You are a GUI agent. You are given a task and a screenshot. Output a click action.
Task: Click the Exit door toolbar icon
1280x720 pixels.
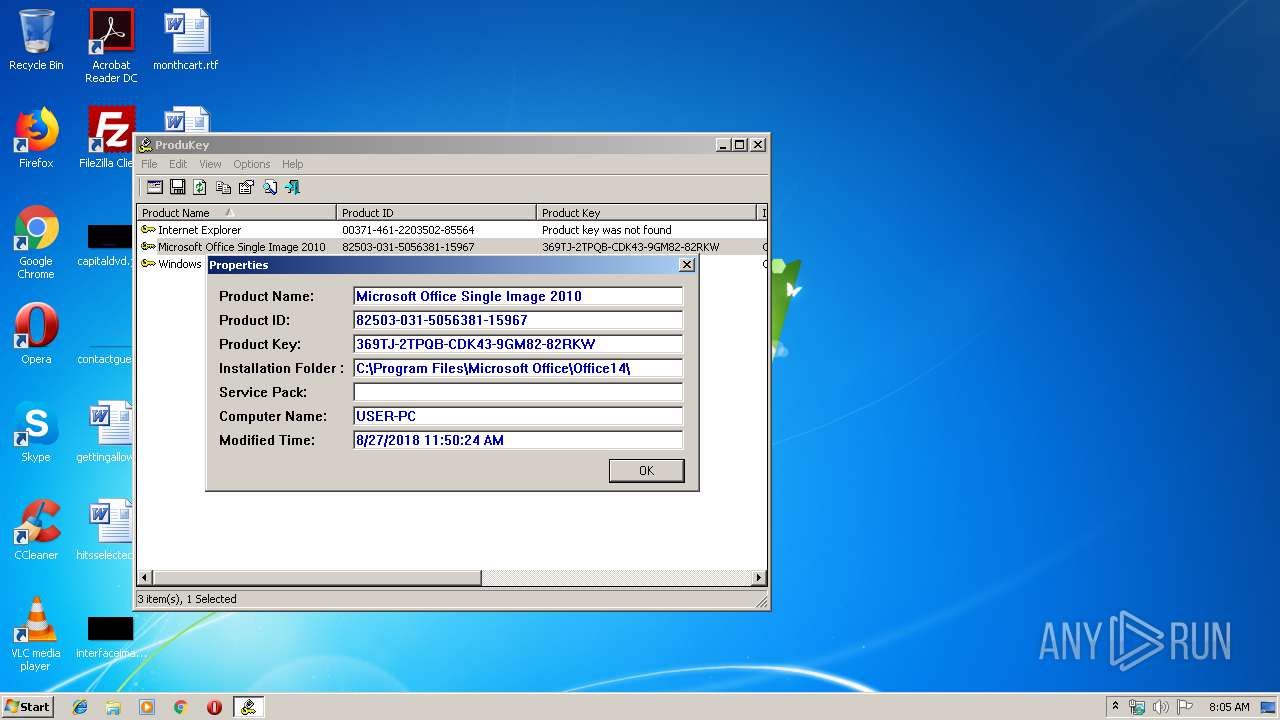292,187
